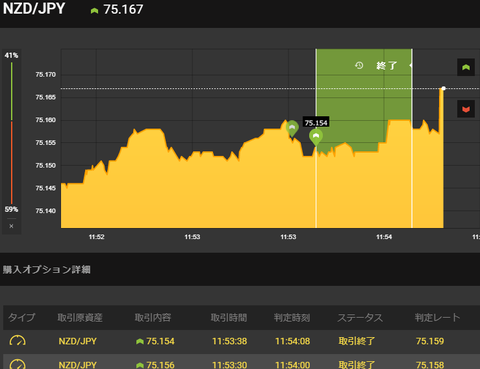Viewport: 480px width, 369px height.
Task: Click the green portion of sentiment bar
Action: [x=12, y=91]
